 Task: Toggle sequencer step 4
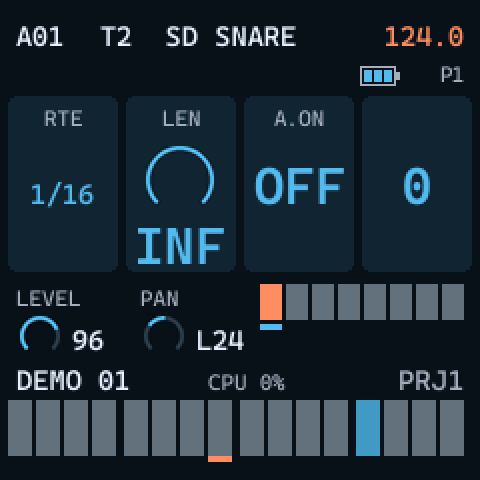click(x=104, y=428)
